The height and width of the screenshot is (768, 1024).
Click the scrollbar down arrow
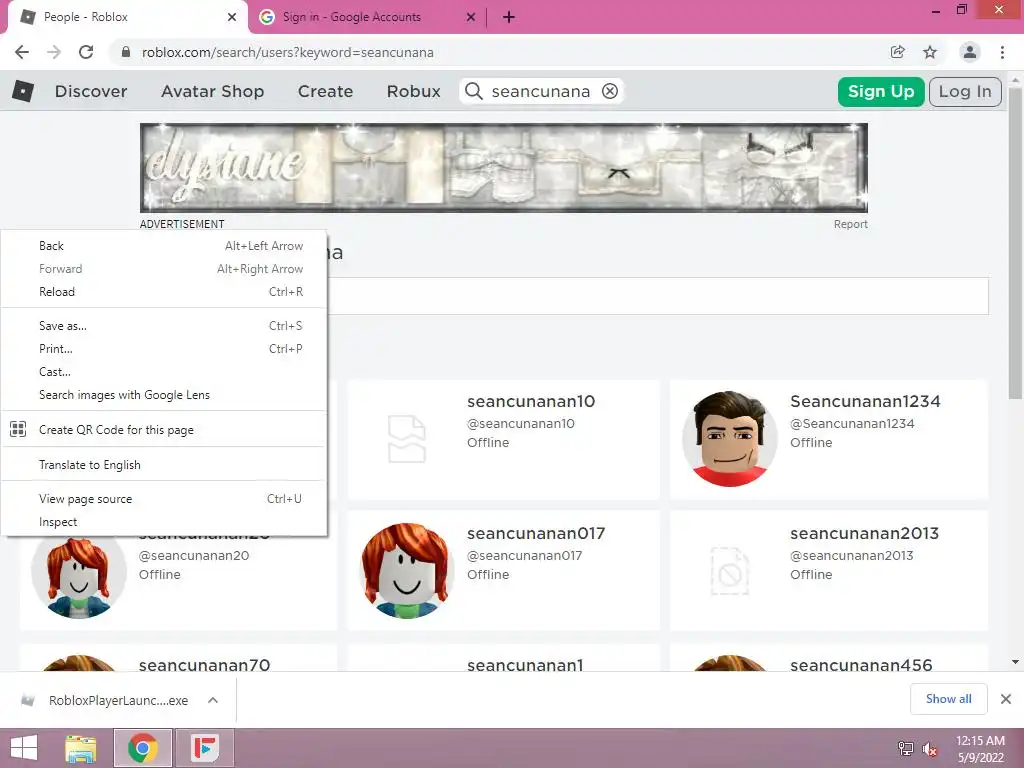(x=1015, y=662)
